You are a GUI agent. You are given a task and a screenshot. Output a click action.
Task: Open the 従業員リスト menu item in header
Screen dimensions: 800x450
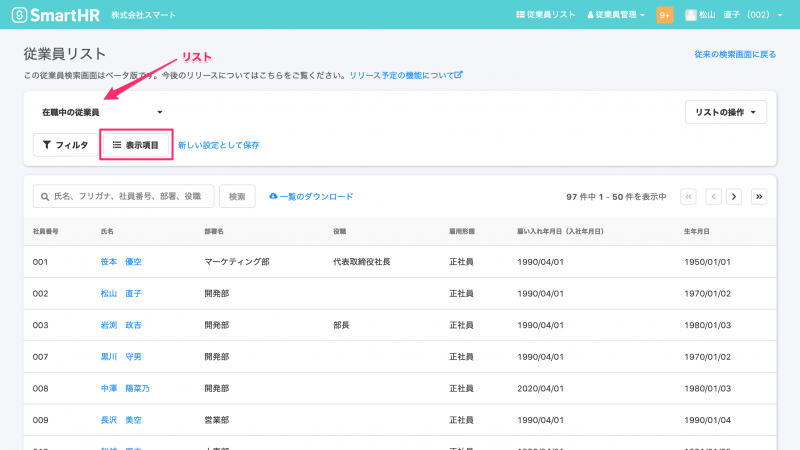(x=545, y=15)
